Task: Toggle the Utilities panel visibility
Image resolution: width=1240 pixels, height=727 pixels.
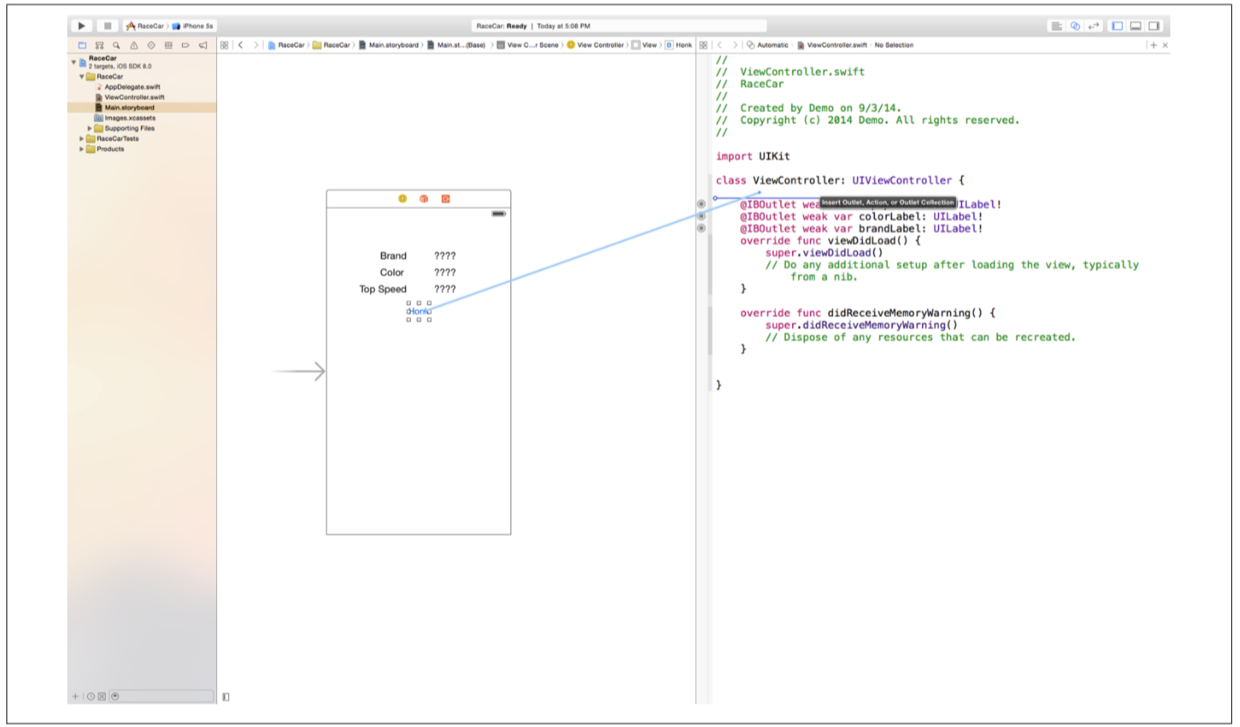Action: pos(1154,26)
